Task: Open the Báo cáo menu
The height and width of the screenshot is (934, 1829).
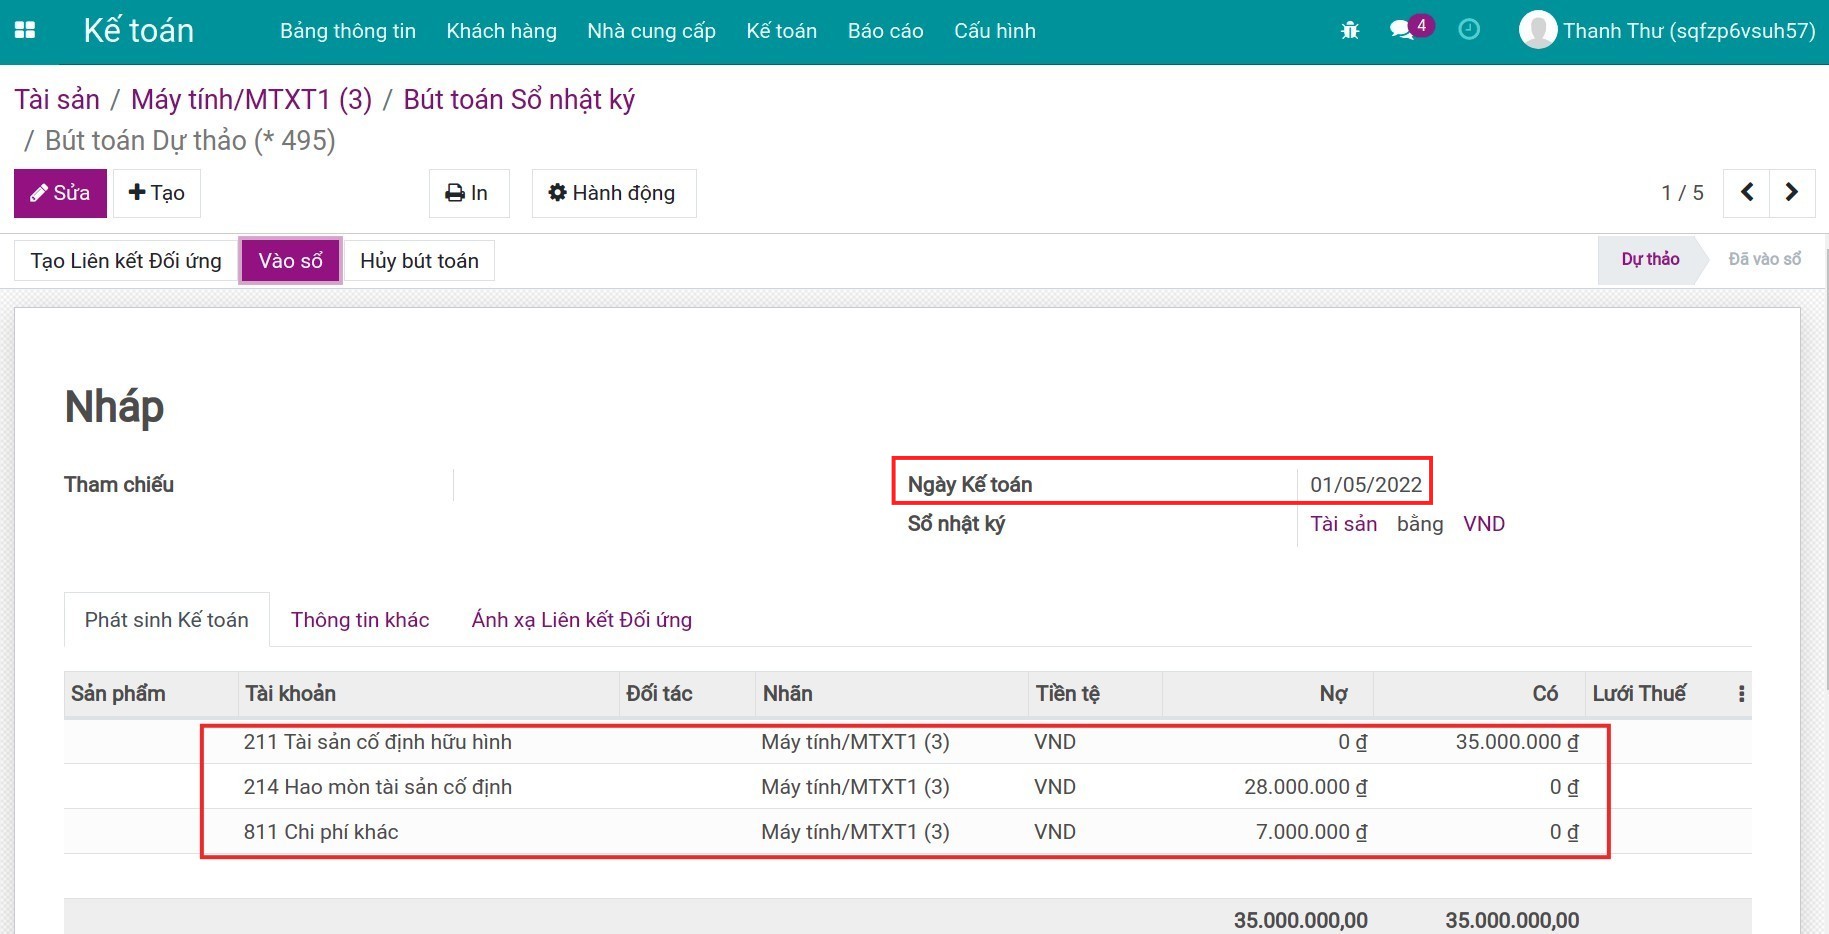Action: pos(885,31)
